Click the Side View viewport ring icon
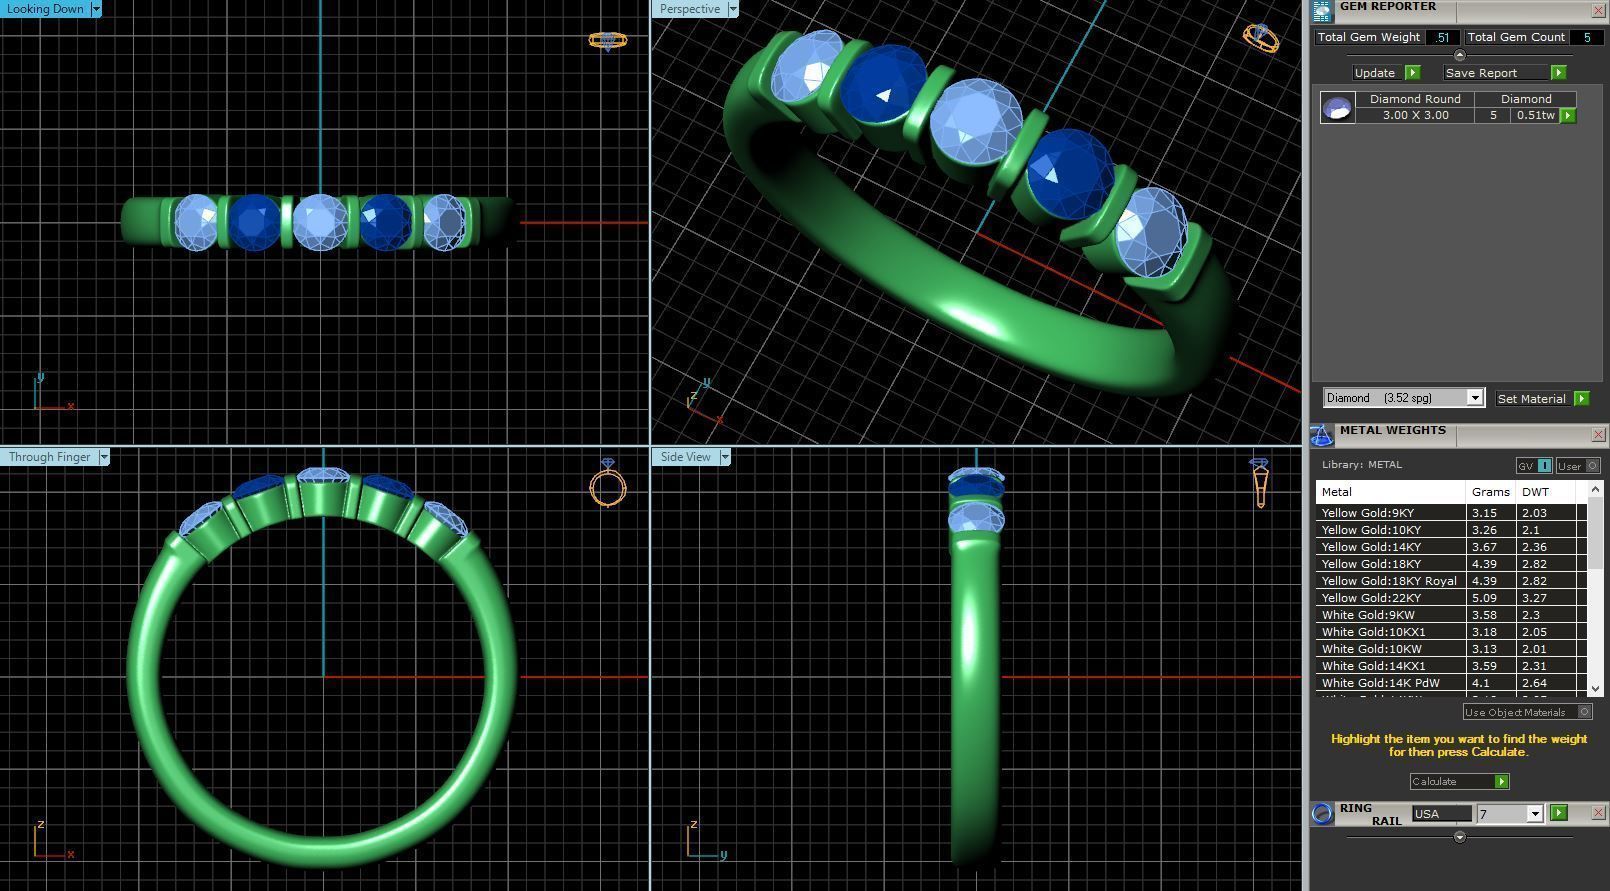 click(x=1260, y=482)
